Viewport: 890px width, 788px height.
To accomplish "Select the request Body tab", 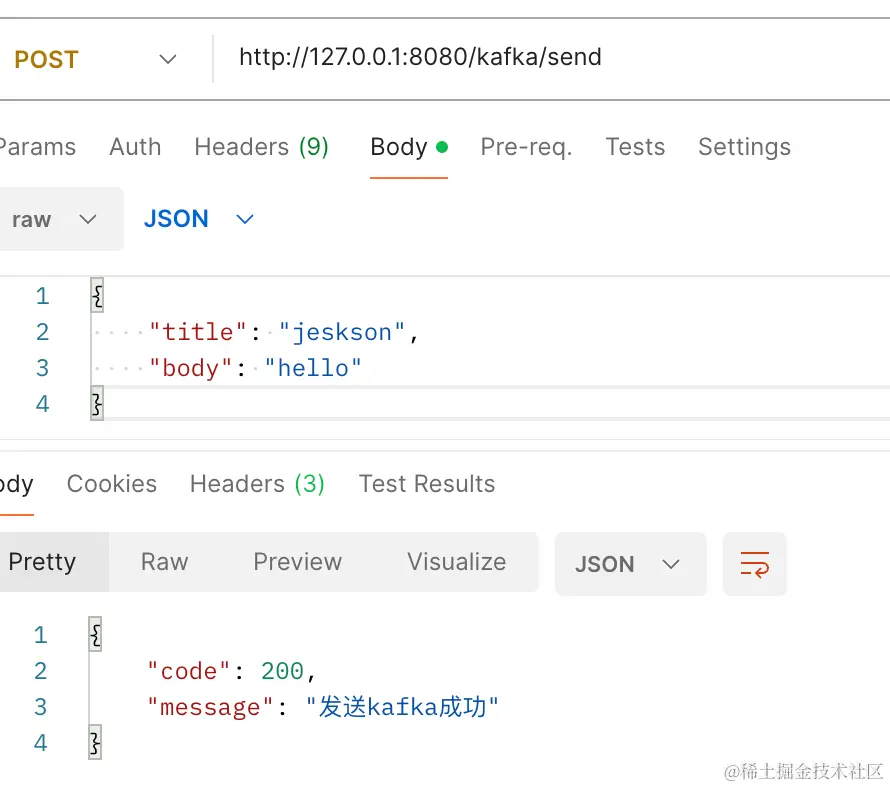I will point(409,147).
